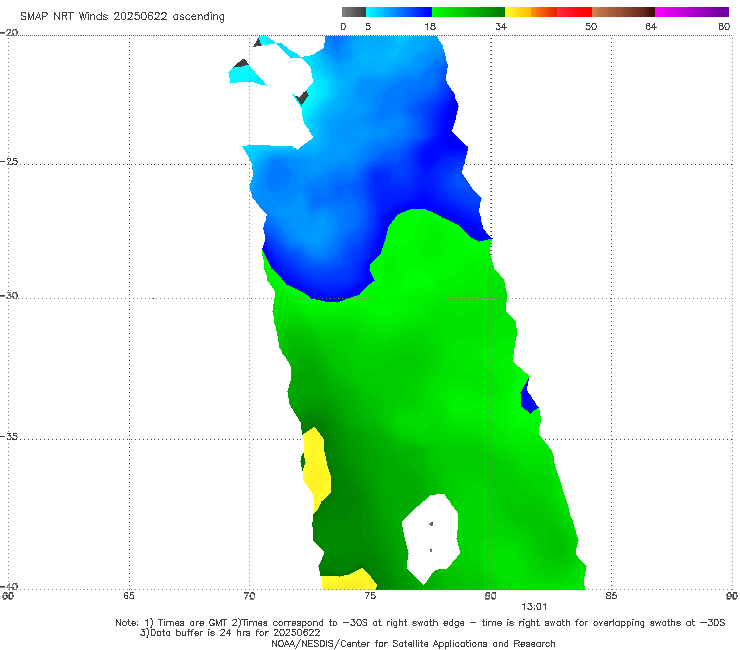Viewport: 740px width, 650px height.
Task: Click the yellow wind patch at bottom edge
Action: (348, 580)
